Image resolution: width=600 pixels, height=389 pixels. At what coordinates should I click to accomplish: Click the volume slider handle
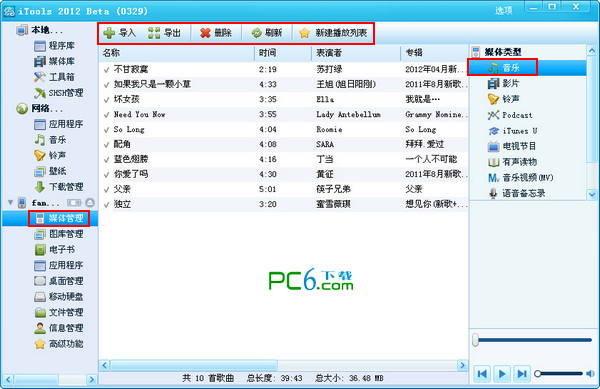(538, 373)
